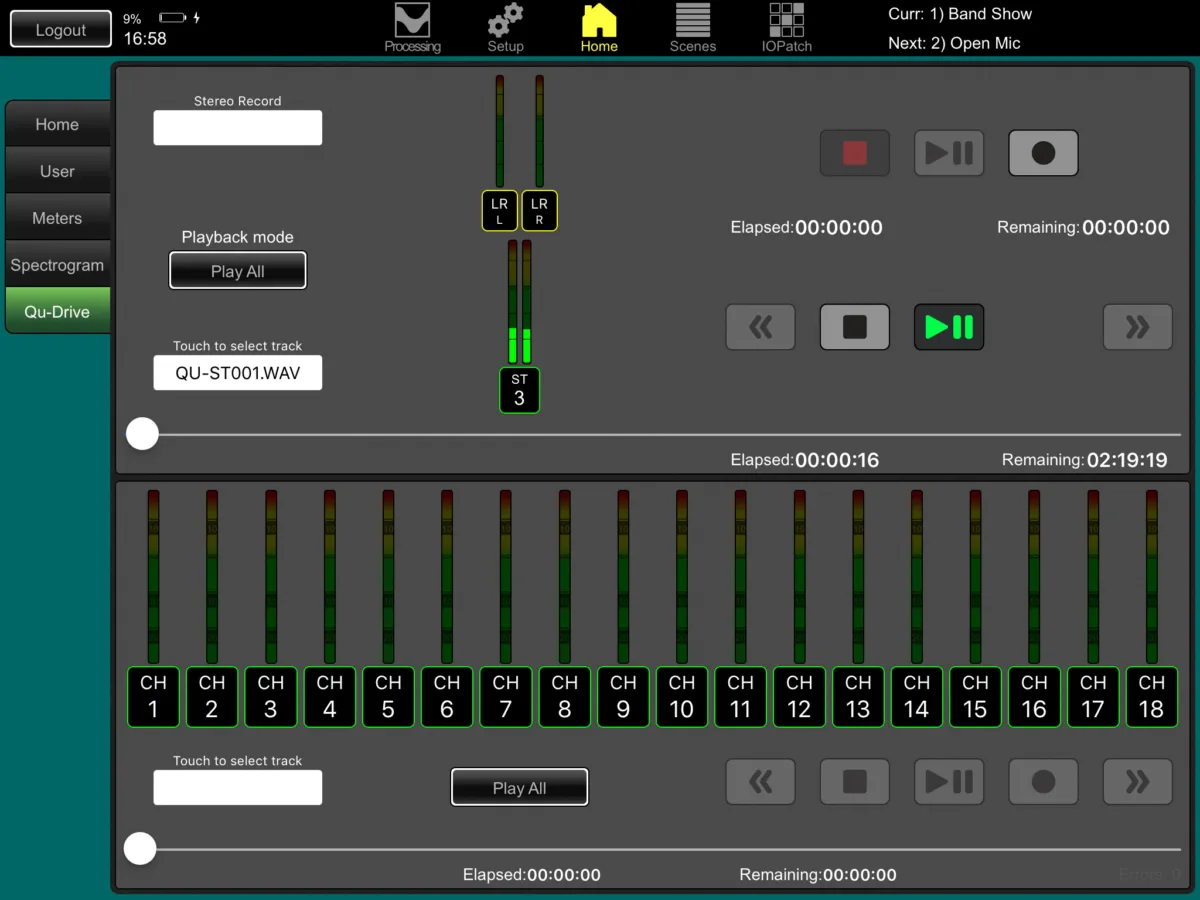Open the empty multitrack track selector
Screen dimensions: 1200x900
click(238, 788)
